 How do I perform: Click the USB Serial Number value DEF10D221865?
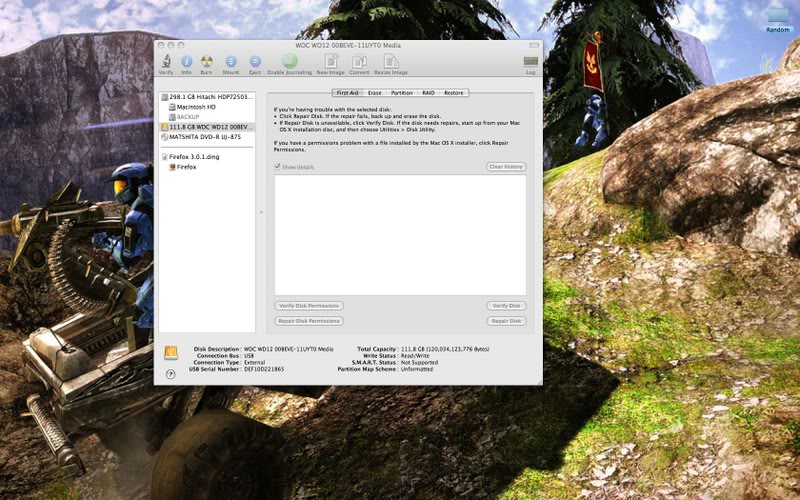coord(264,369)
